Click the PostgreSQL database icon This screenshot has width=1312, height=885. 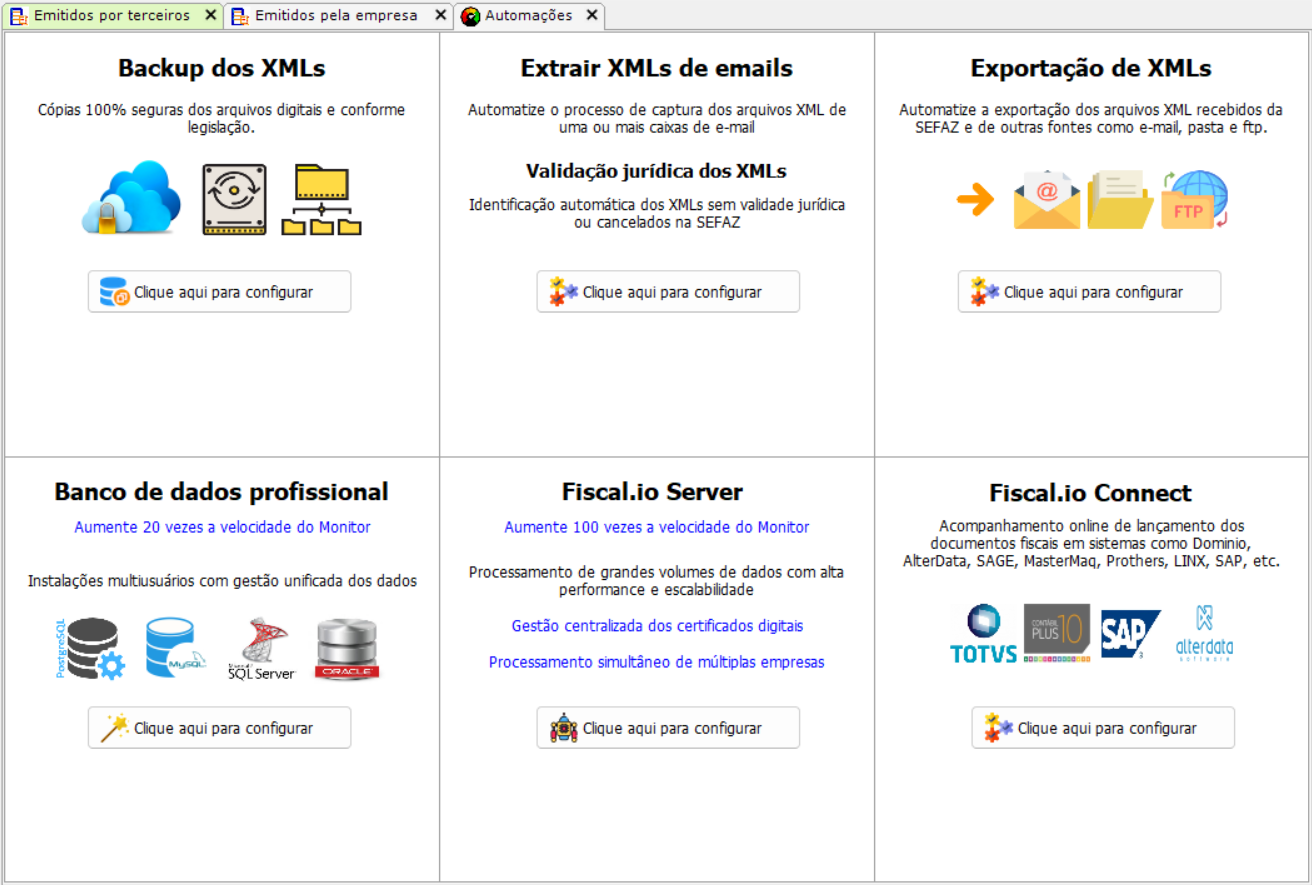[90, 649]
